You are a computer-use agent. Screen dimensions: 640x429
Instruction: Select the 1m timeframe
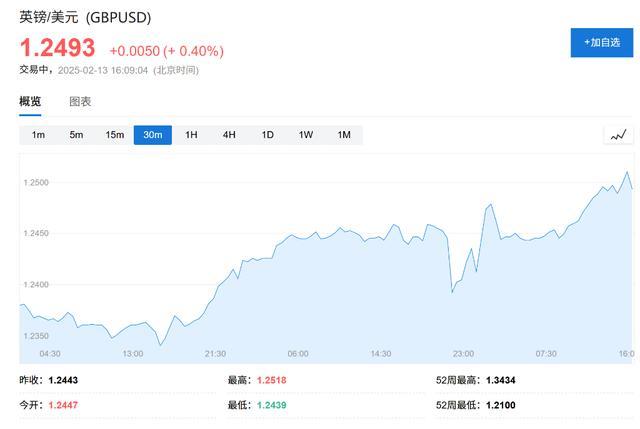tap(38, 135)
